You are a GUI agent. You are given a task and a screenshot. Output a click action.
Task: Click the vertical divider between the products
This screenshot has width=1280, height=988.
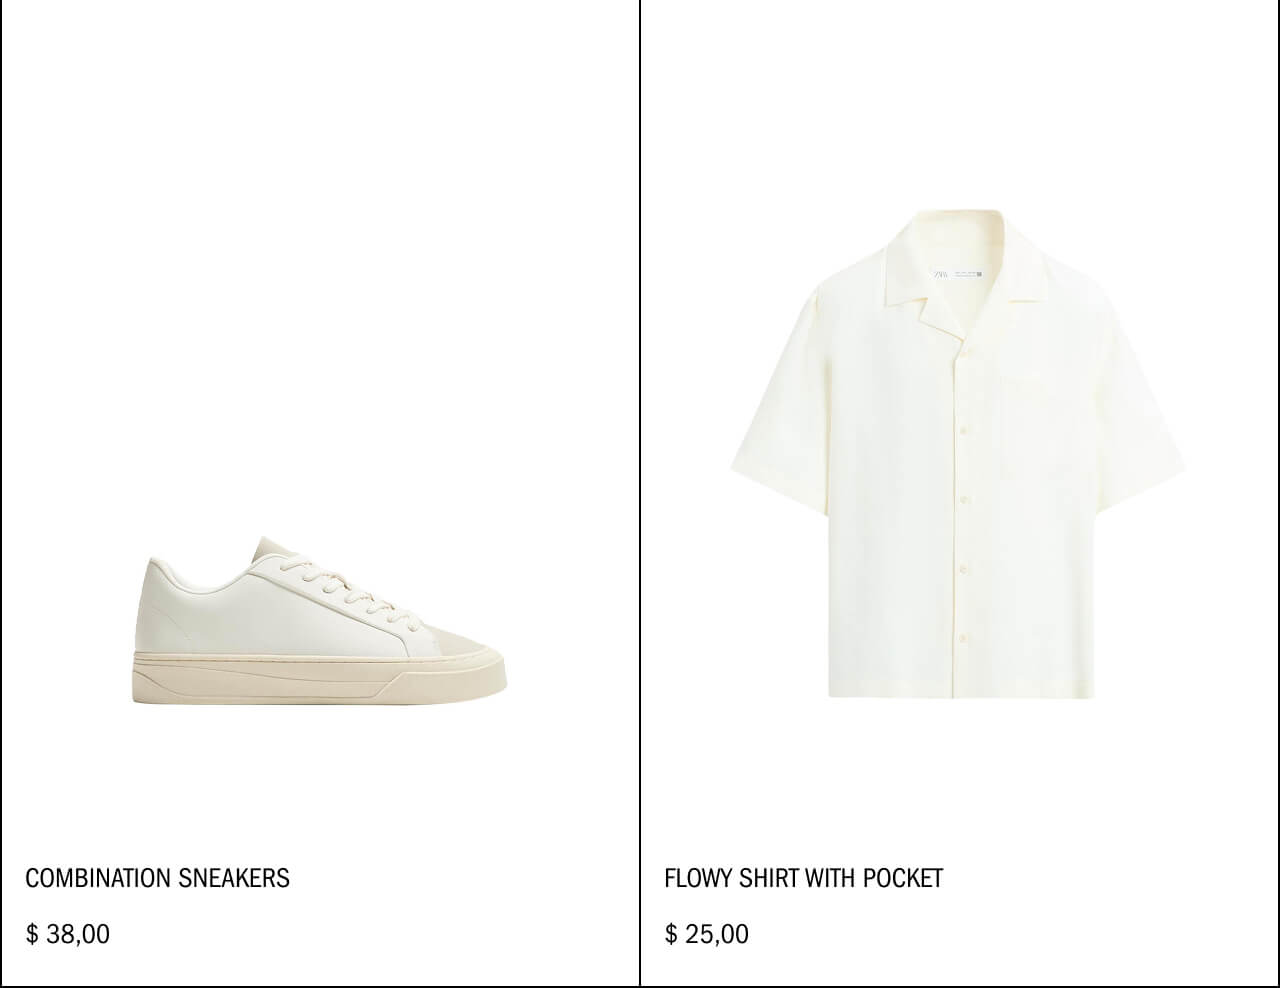[640, 494]
